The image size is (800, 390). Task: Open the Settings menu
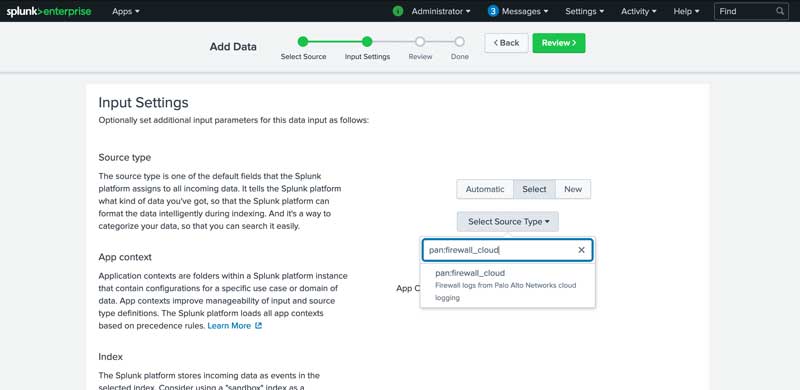[x=584, y=11]
